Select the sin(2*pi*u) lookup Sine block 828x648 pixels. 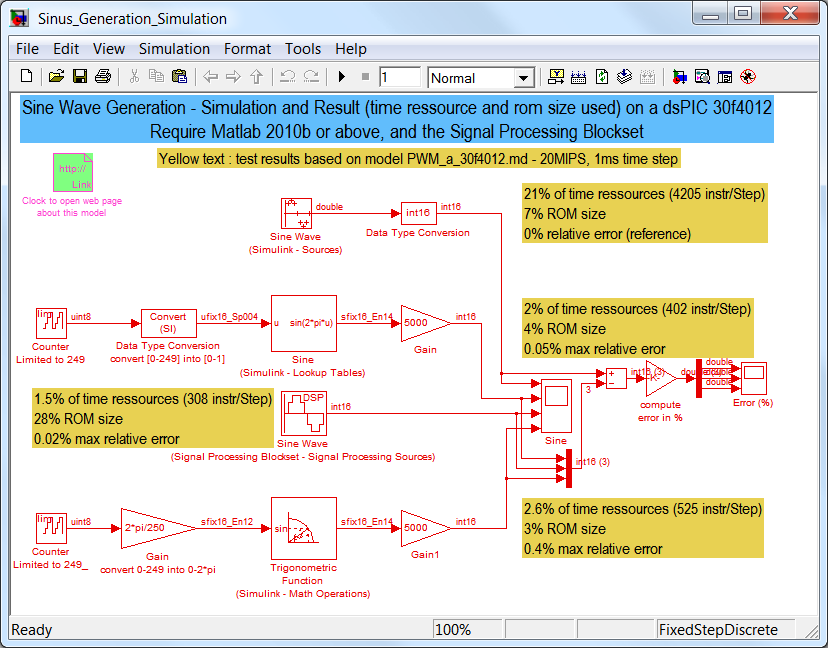coord(304,323)
